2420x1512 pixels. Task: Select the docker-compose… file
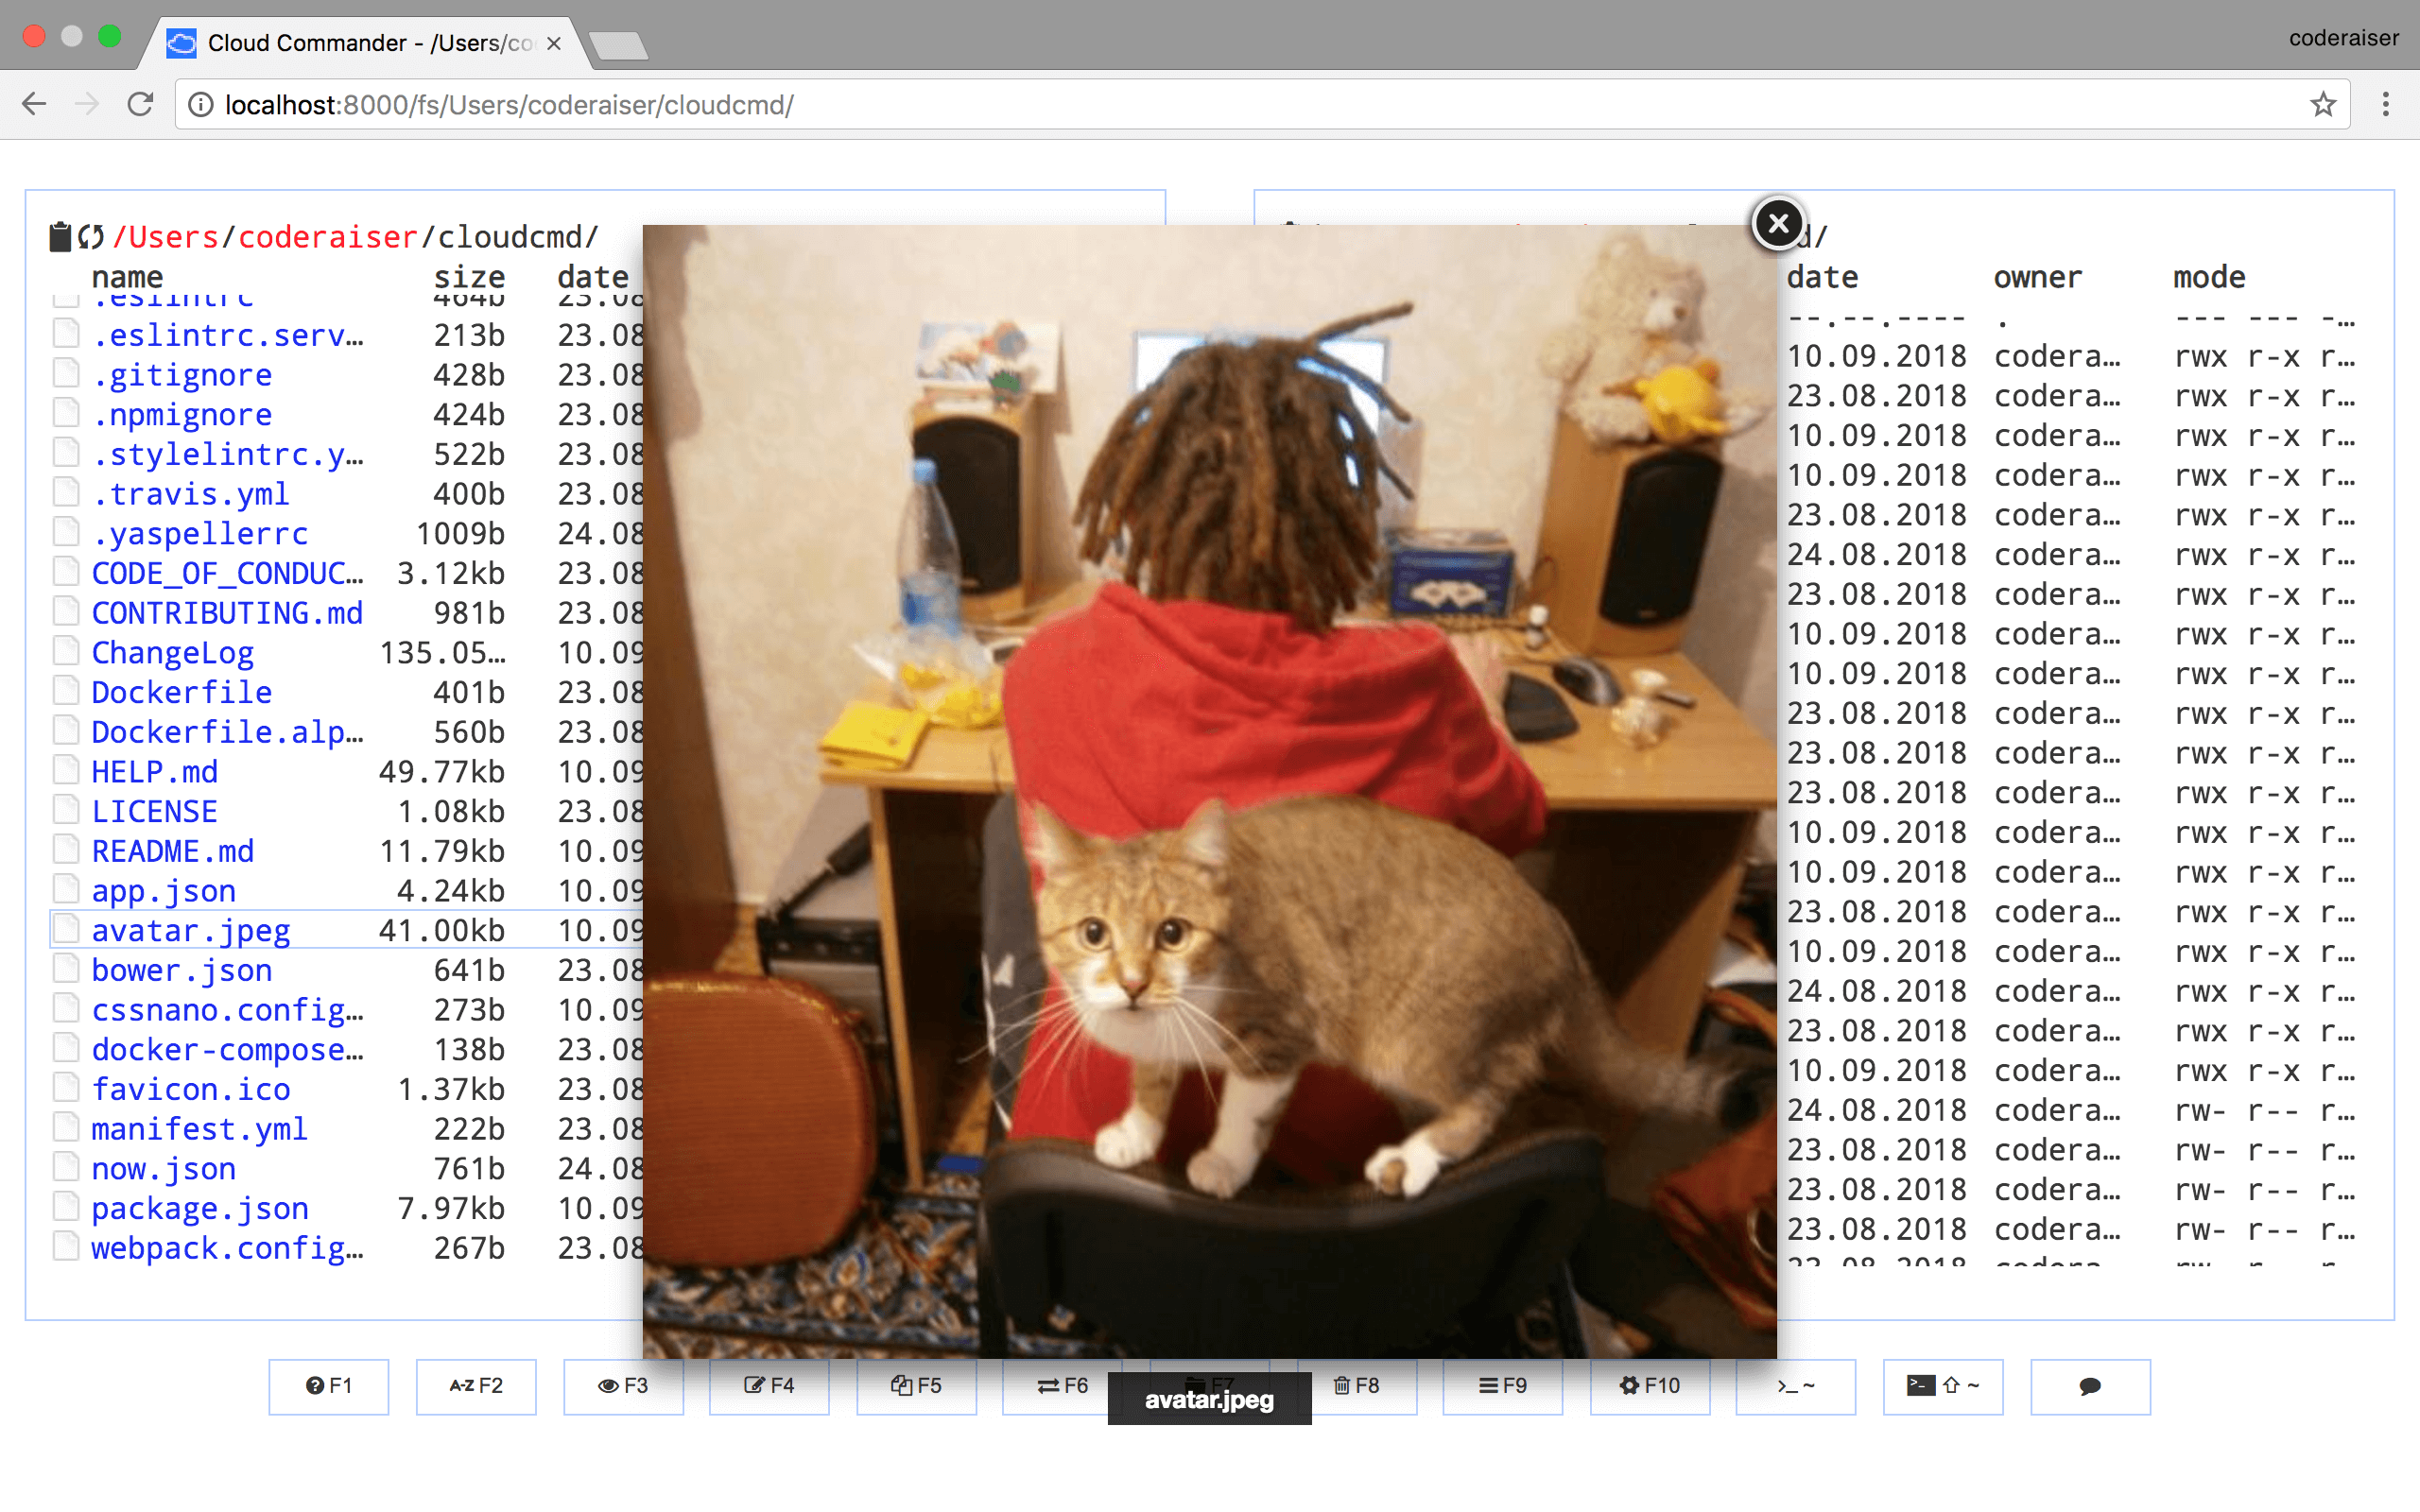228,1049
